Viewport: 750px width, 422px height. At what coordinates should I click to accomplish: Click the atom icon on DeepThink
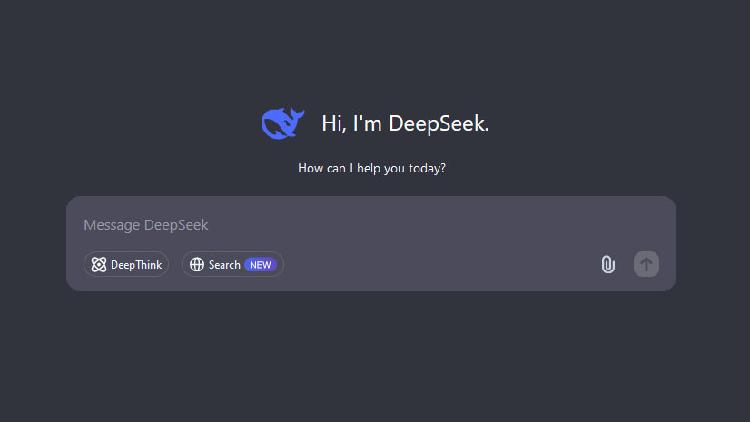coord(99,265)
